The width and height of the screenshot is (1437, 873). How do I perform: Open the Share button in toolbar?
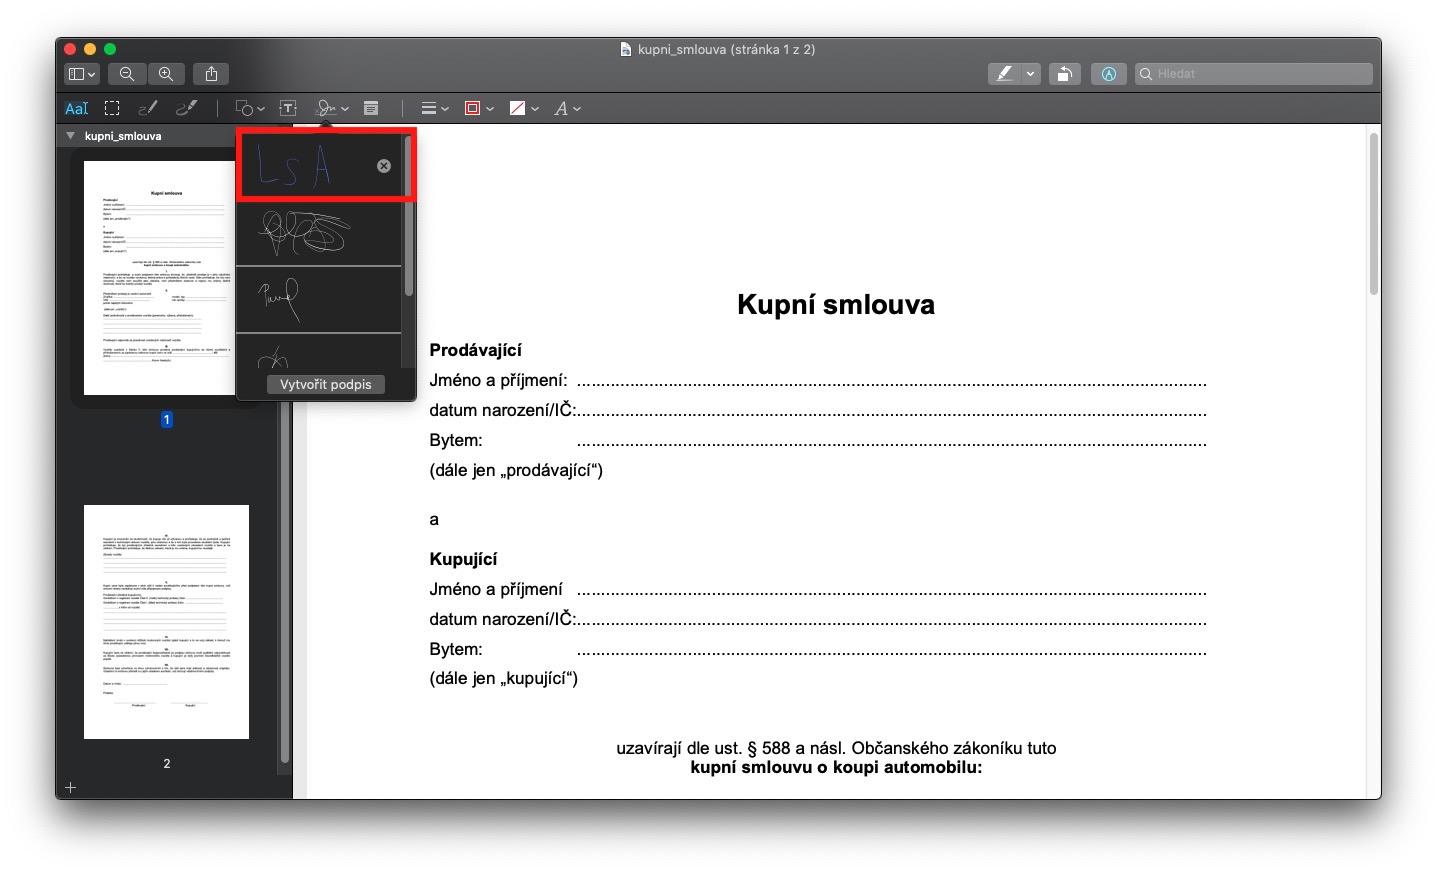(x=211, y=74)
